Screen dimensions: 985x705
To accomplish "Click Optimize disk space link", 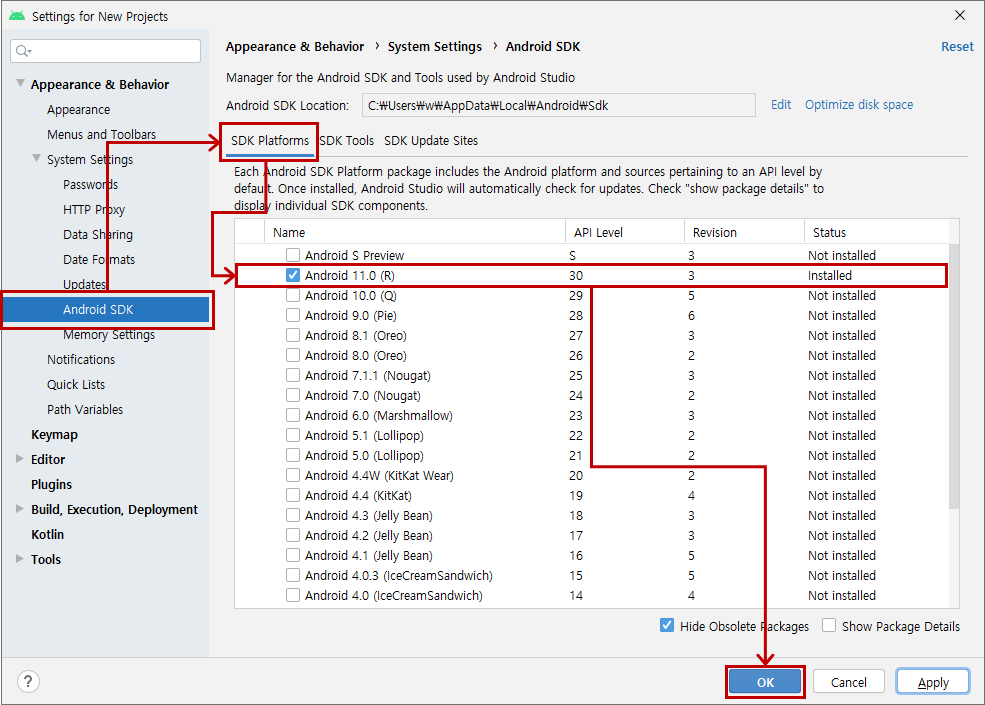I will tap(859, 105).
